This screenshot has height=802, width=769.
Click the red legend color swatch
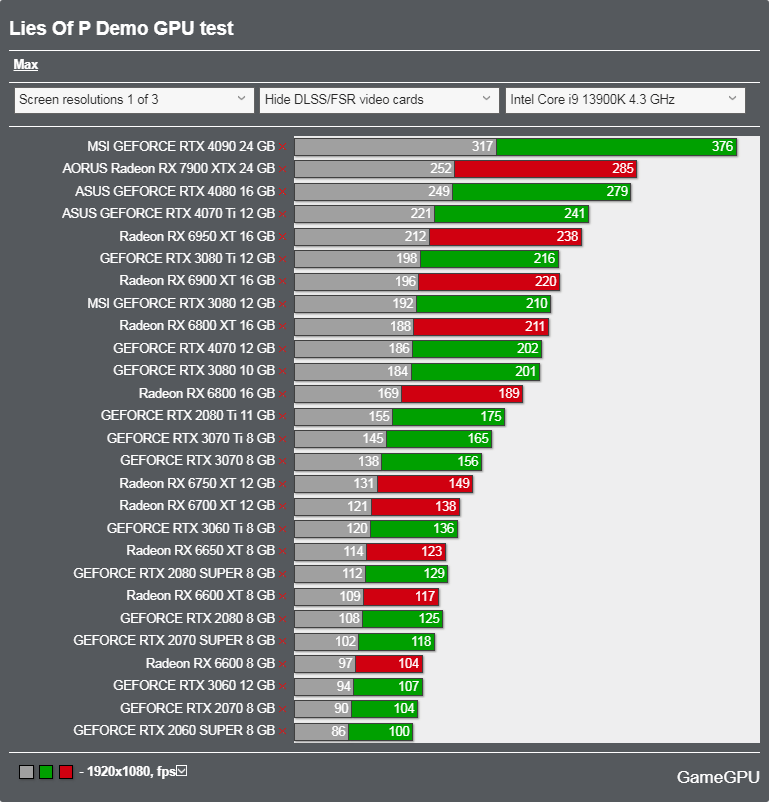[x=66, y=772]
